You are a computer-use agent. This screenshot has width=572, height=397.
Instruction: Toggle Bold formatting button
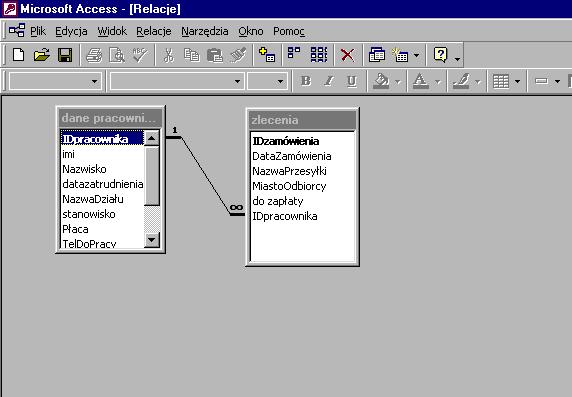point(306,81)
